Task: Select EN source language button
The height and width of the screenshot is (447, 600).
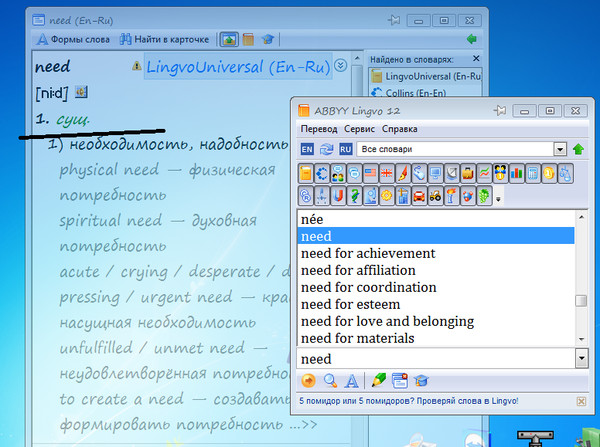Action: pos(307,149)
